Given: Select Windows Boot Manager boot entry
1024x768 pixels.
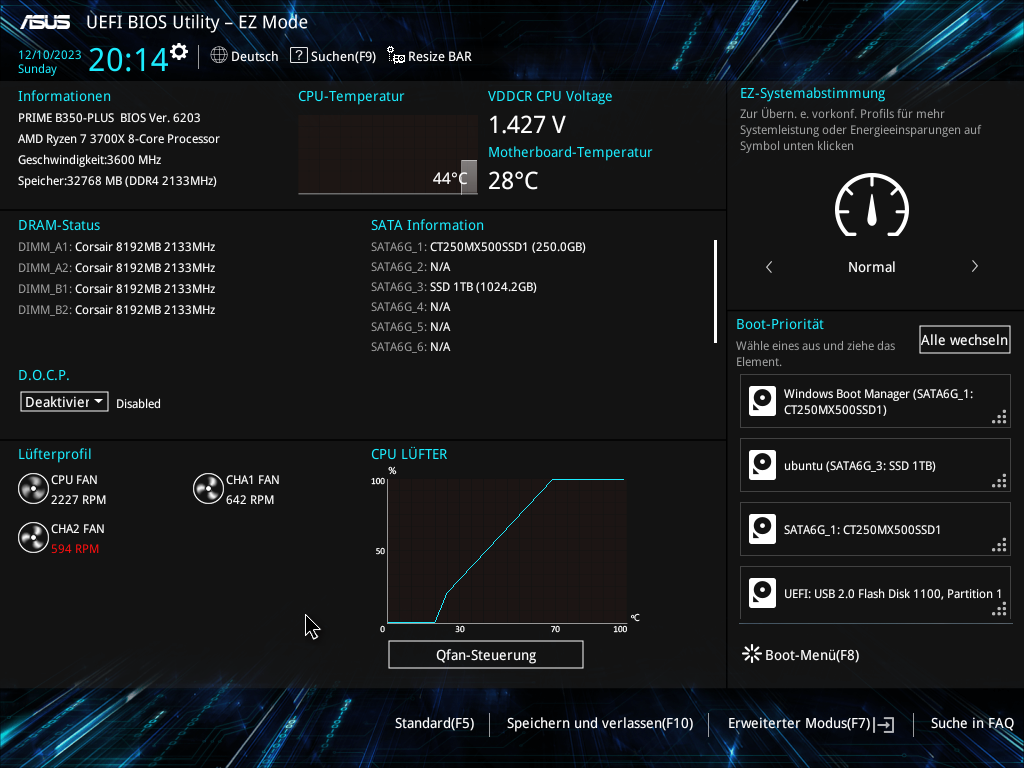Looking at the screenshot, I should pos(875,401).
